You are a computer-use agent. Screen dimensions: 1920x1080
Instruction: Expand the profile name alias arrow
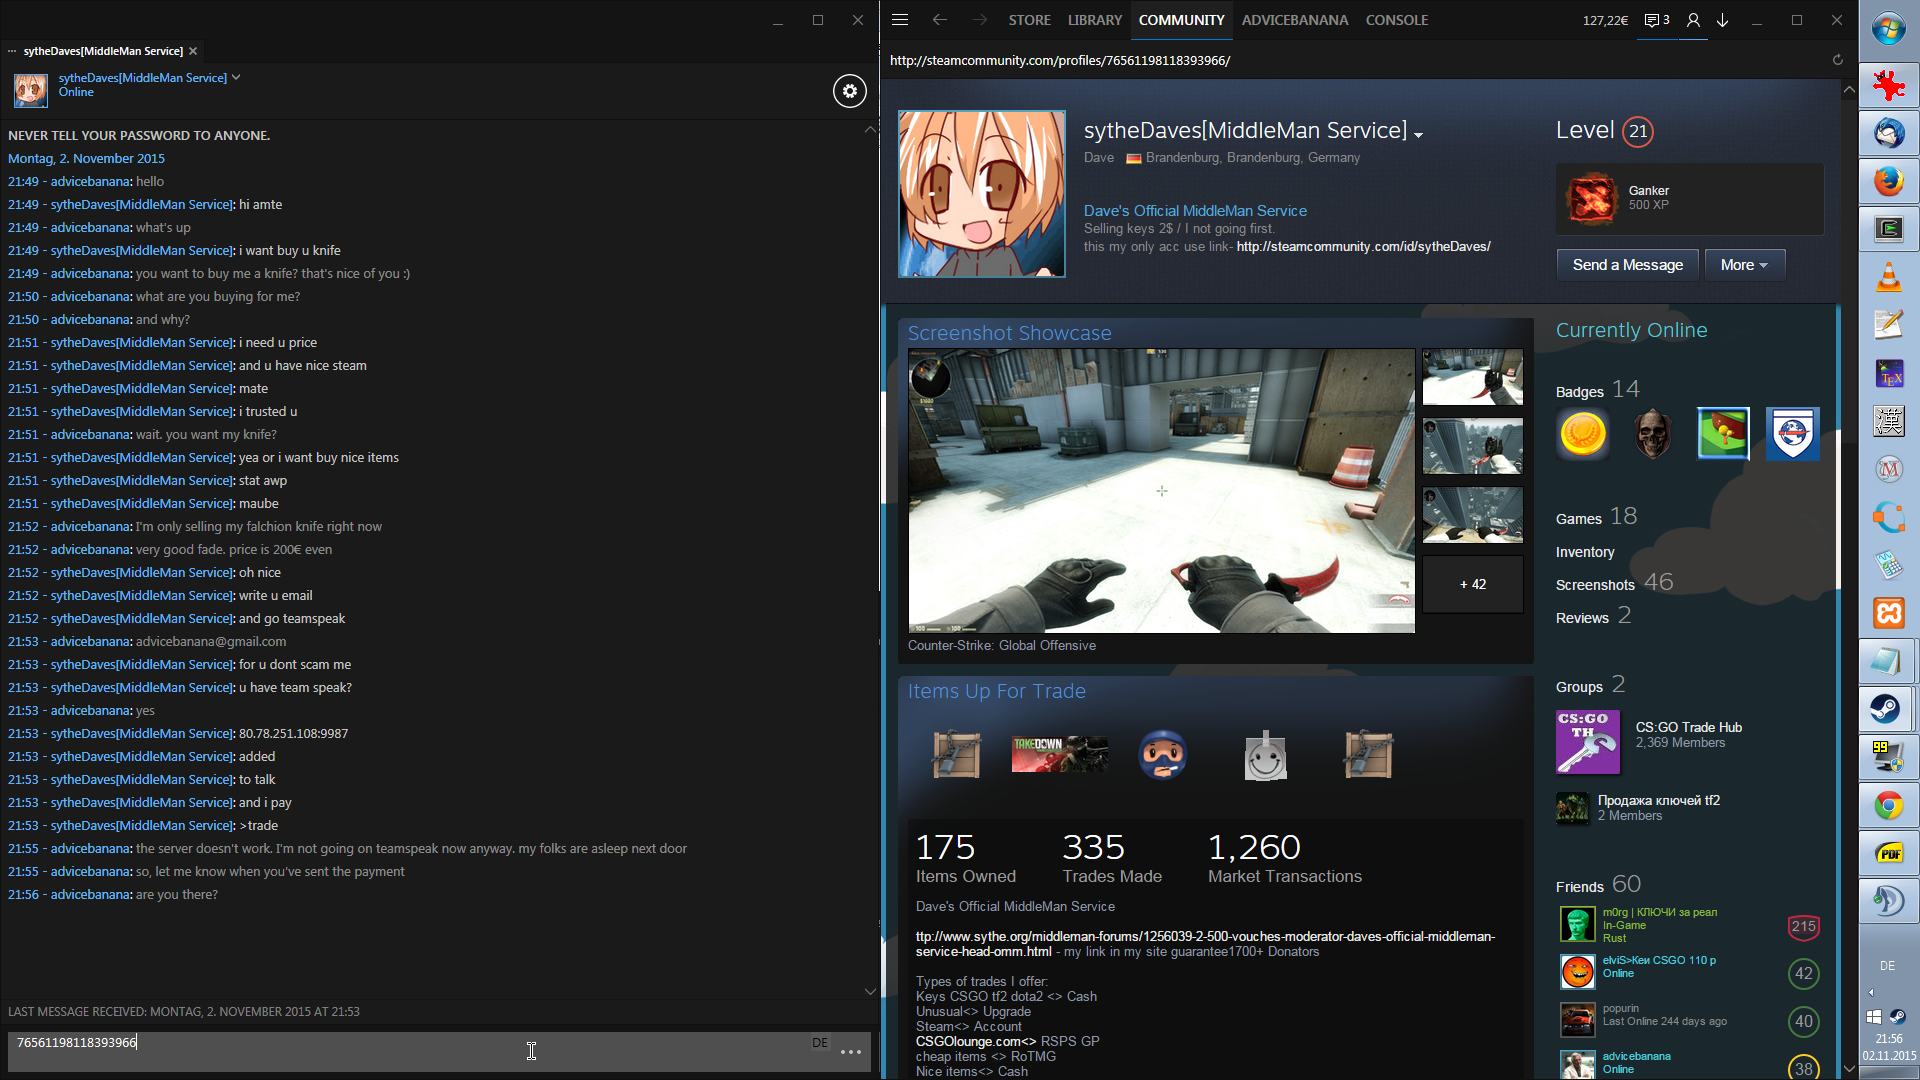(x=1418, y=134)
